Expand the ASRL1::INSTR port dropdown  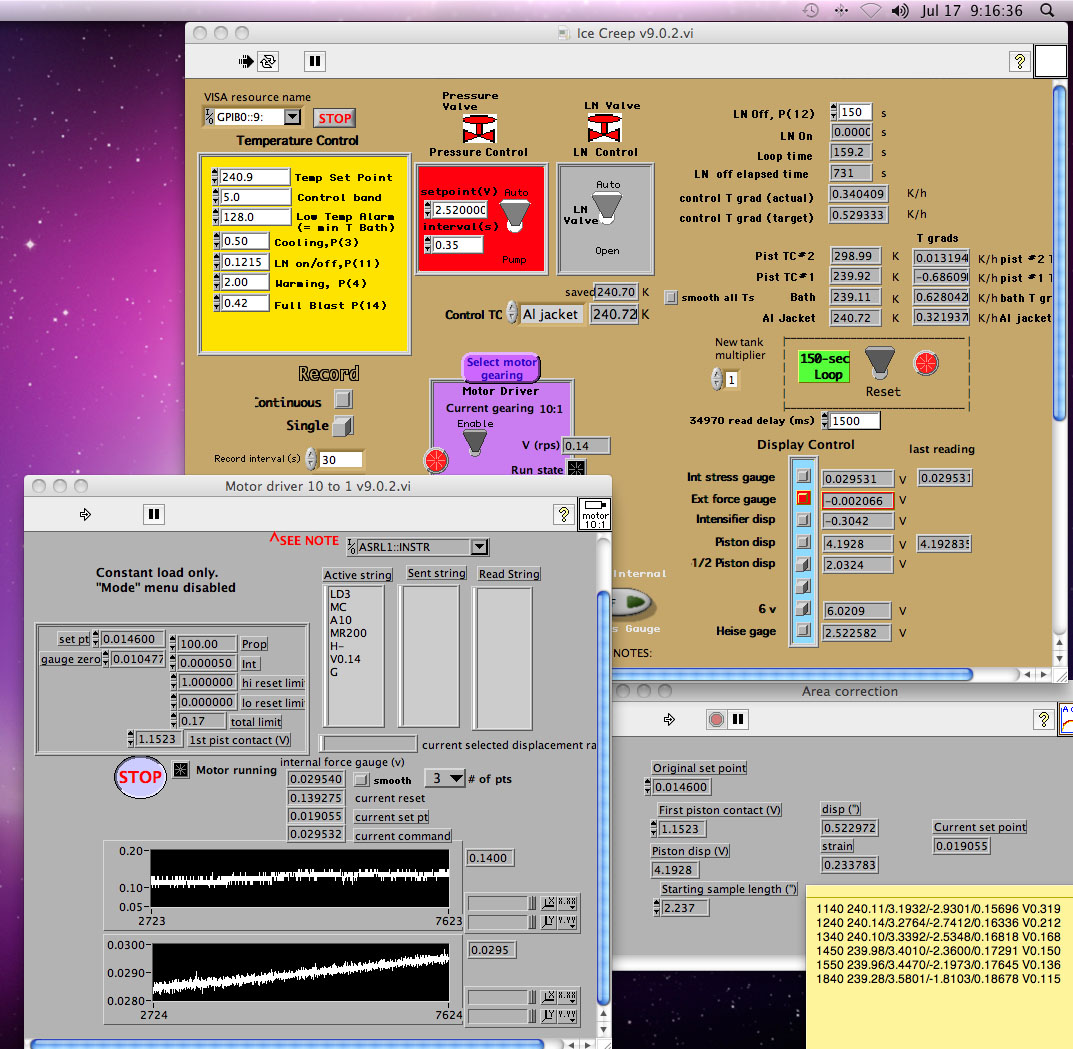tap(479, 547)
